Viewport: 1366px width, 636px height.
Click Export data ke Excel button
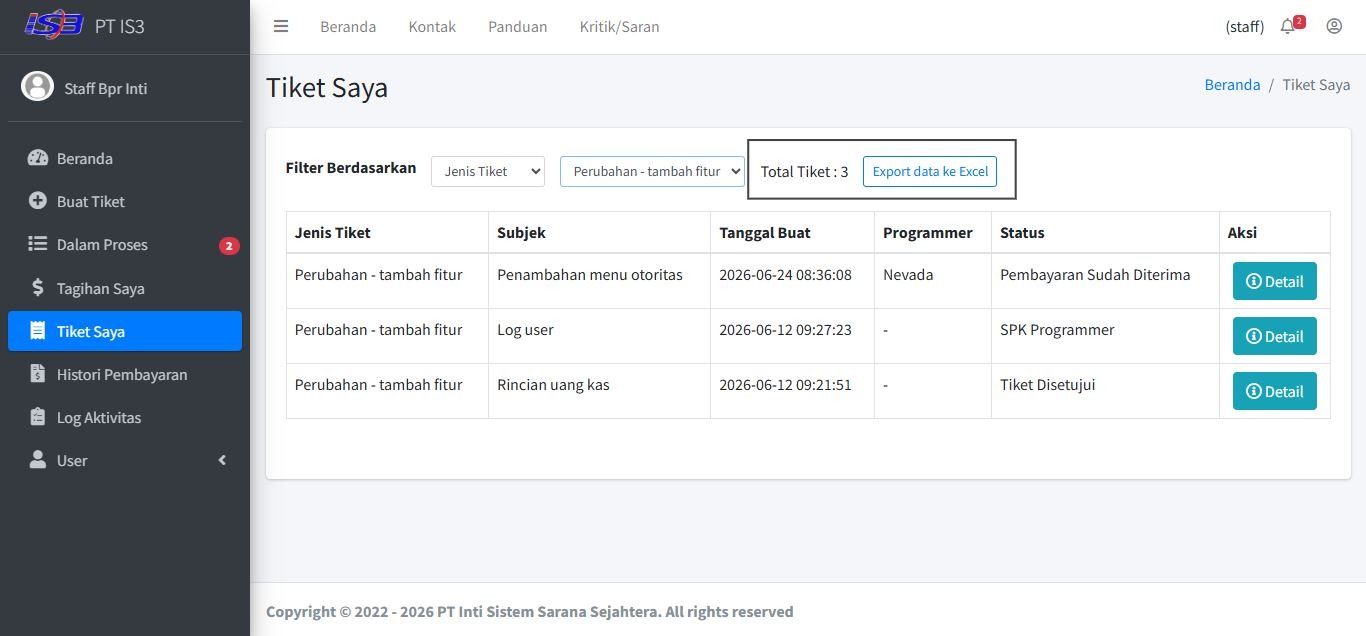click(930, 171)
